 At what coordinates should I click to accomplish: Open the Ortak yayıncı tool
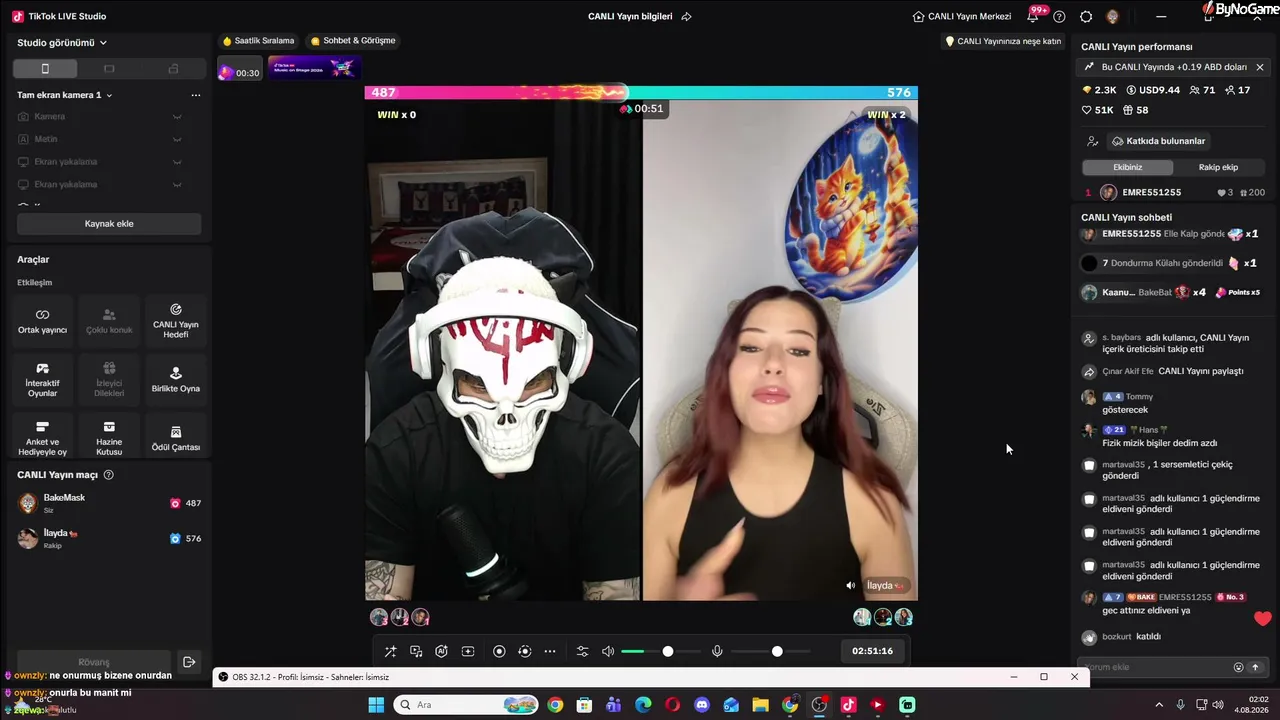pyautogui.click(x=42, y=321)
